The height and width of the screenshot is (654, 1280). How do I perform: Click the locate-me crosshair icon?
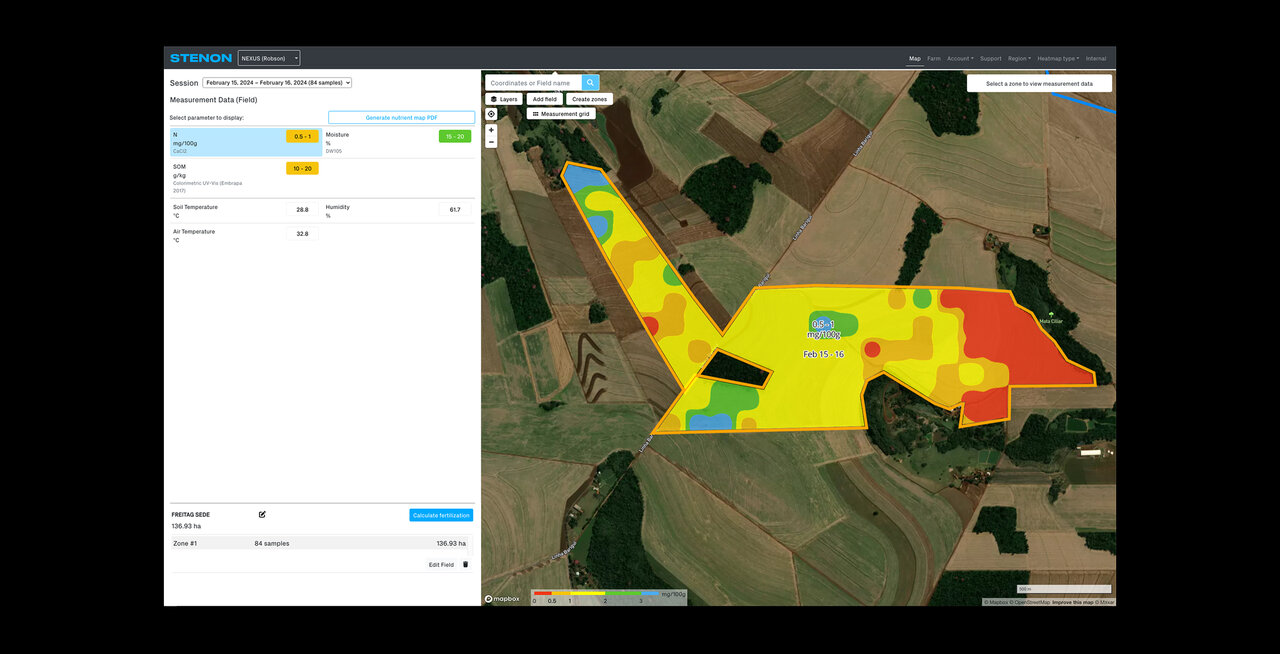pos(491,114)
